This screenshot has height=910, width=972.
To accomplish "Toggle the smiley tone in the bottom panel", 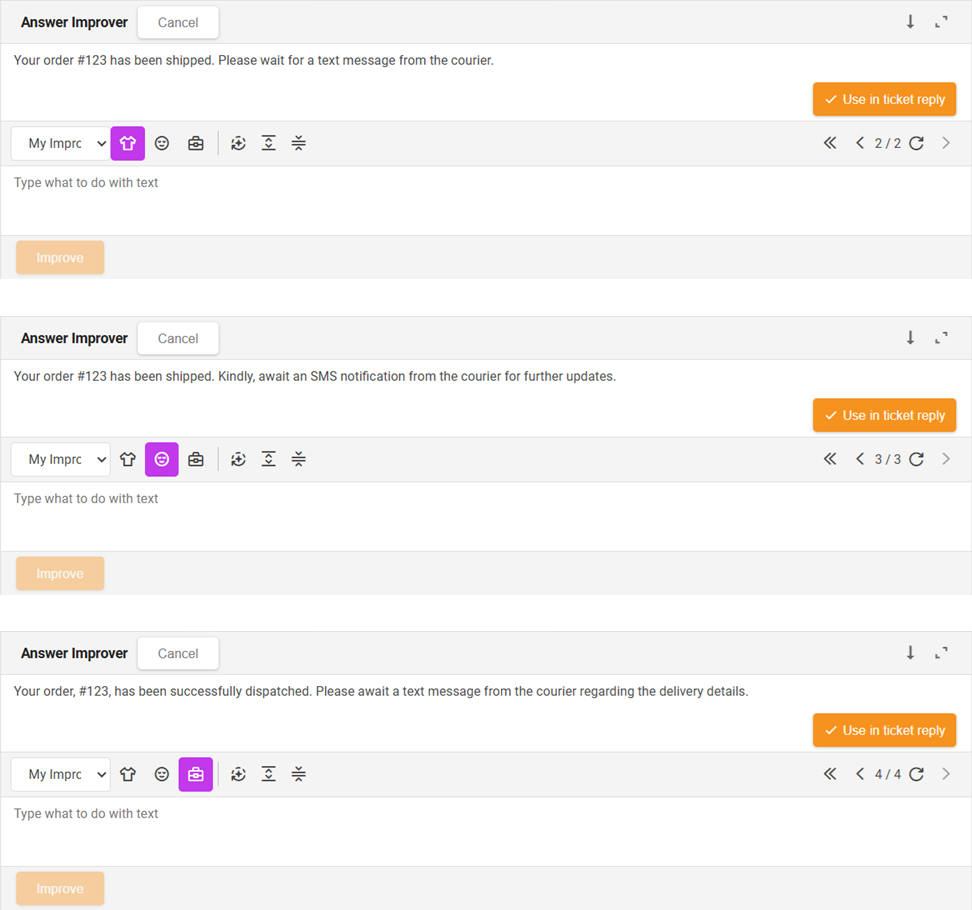I will (x=161, y=774).
